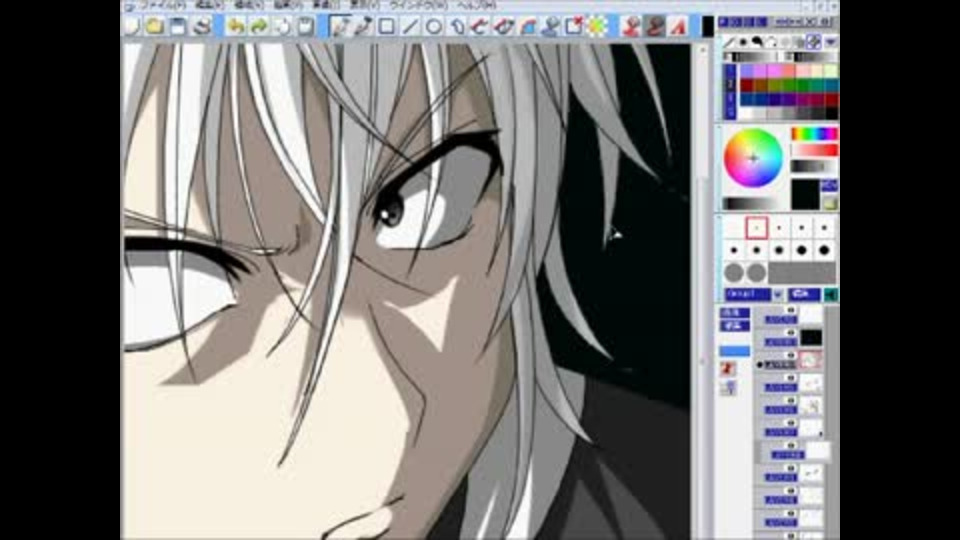Select the straight Line tool
The image size is (960, 540).
[410, 26]
